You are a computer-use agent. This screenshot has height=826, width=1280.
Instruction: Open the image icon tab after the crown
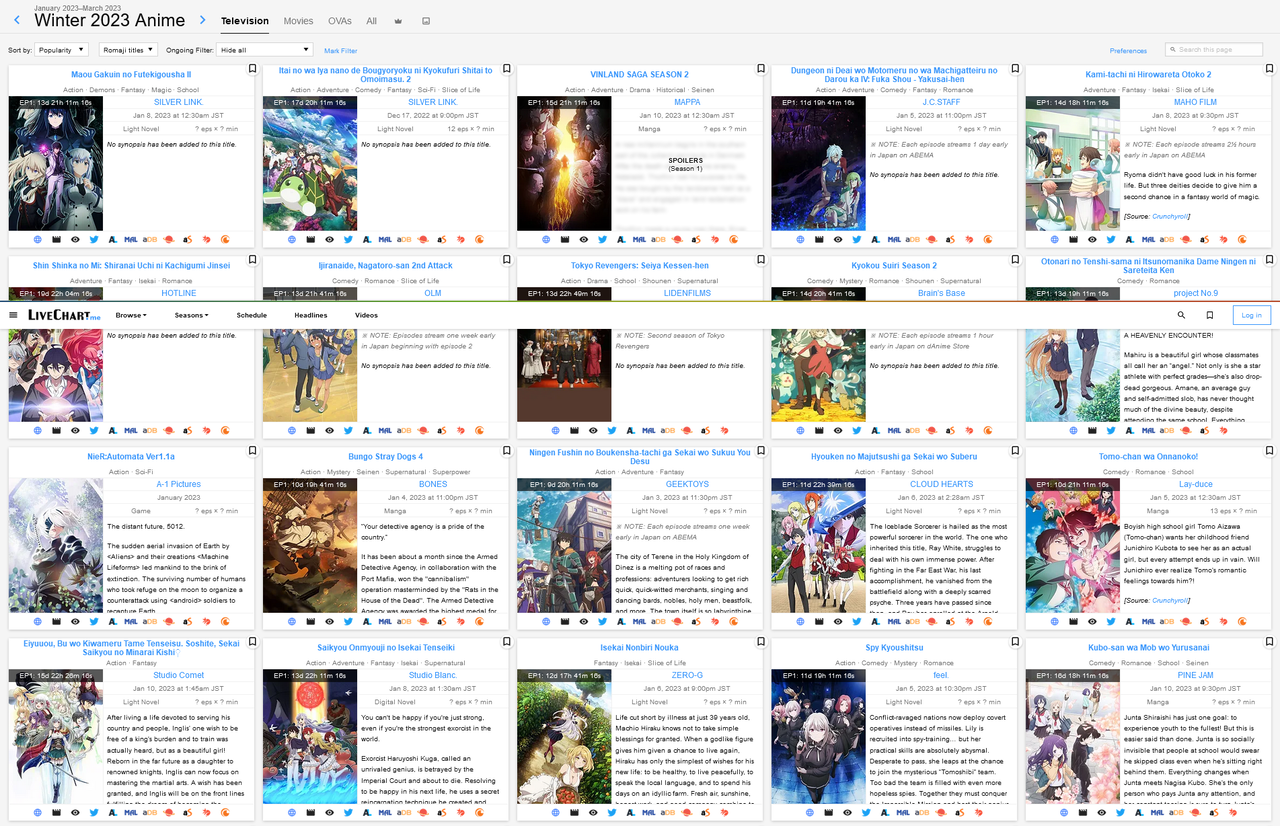coord(427,21)
